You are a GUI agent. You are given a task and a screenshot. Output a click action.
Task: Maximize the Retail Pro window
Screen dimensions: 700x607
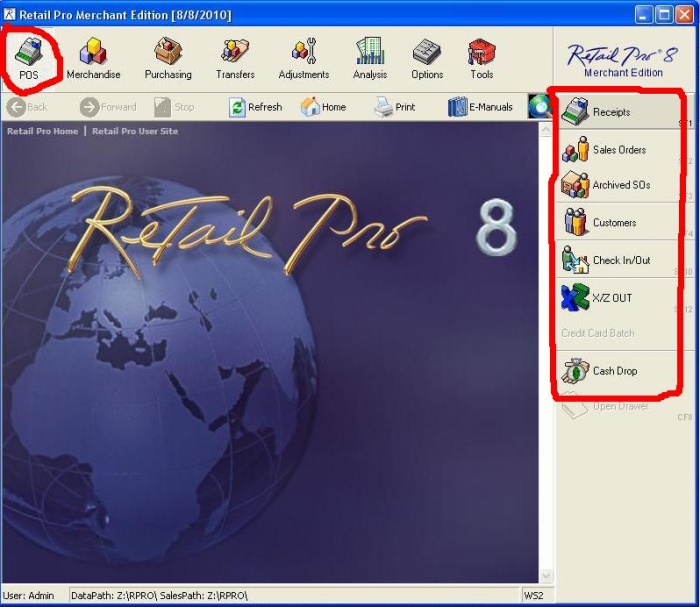(664, 15)
